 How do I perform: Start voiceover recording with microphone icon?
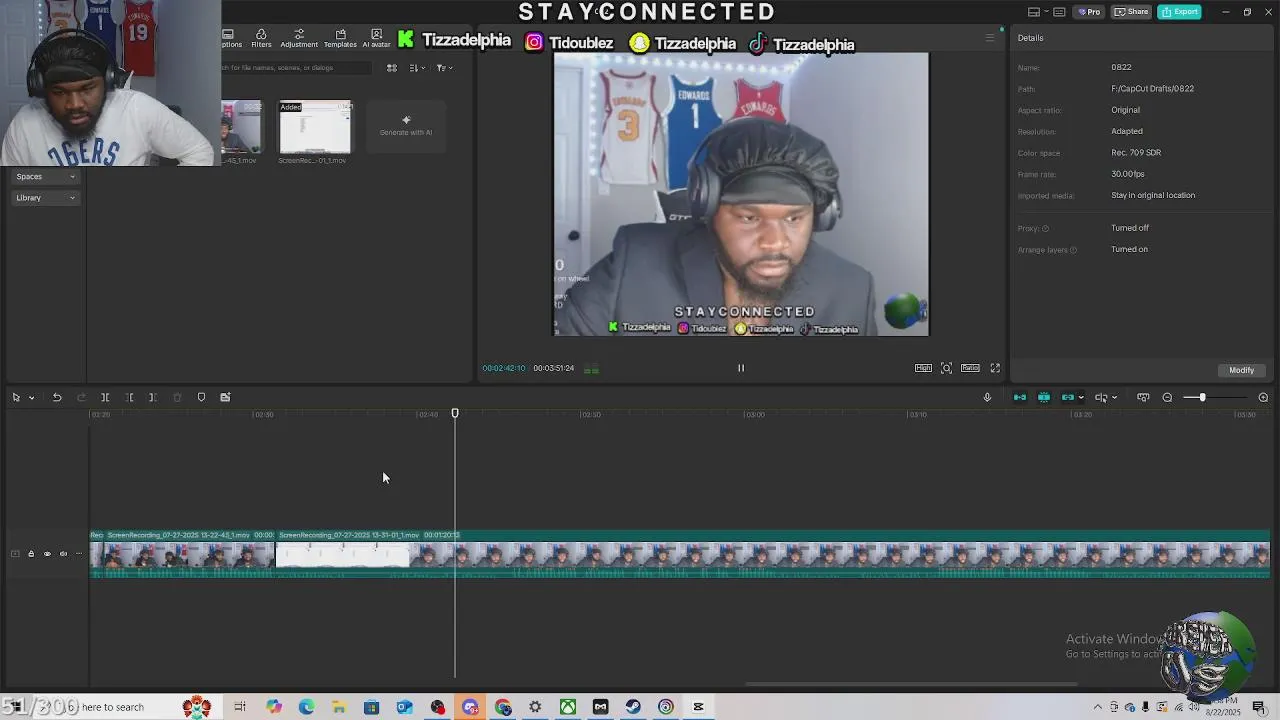pos(987,398)
